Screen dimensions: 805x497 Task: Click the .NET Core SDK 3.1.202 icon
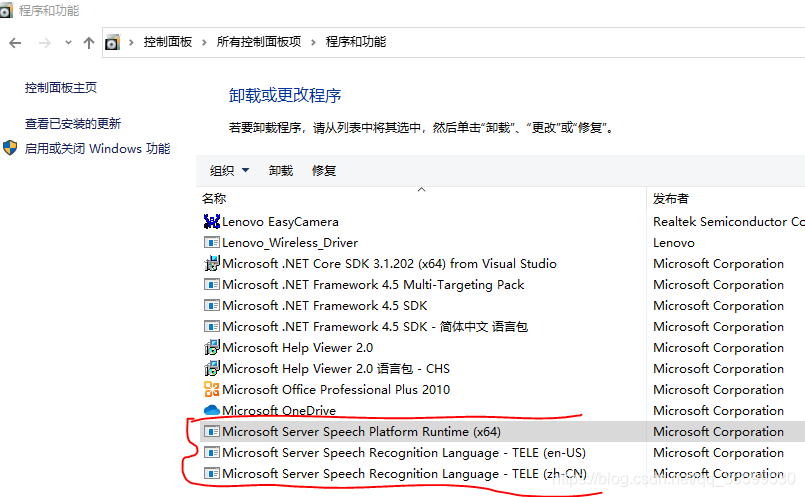pos(212,263)
